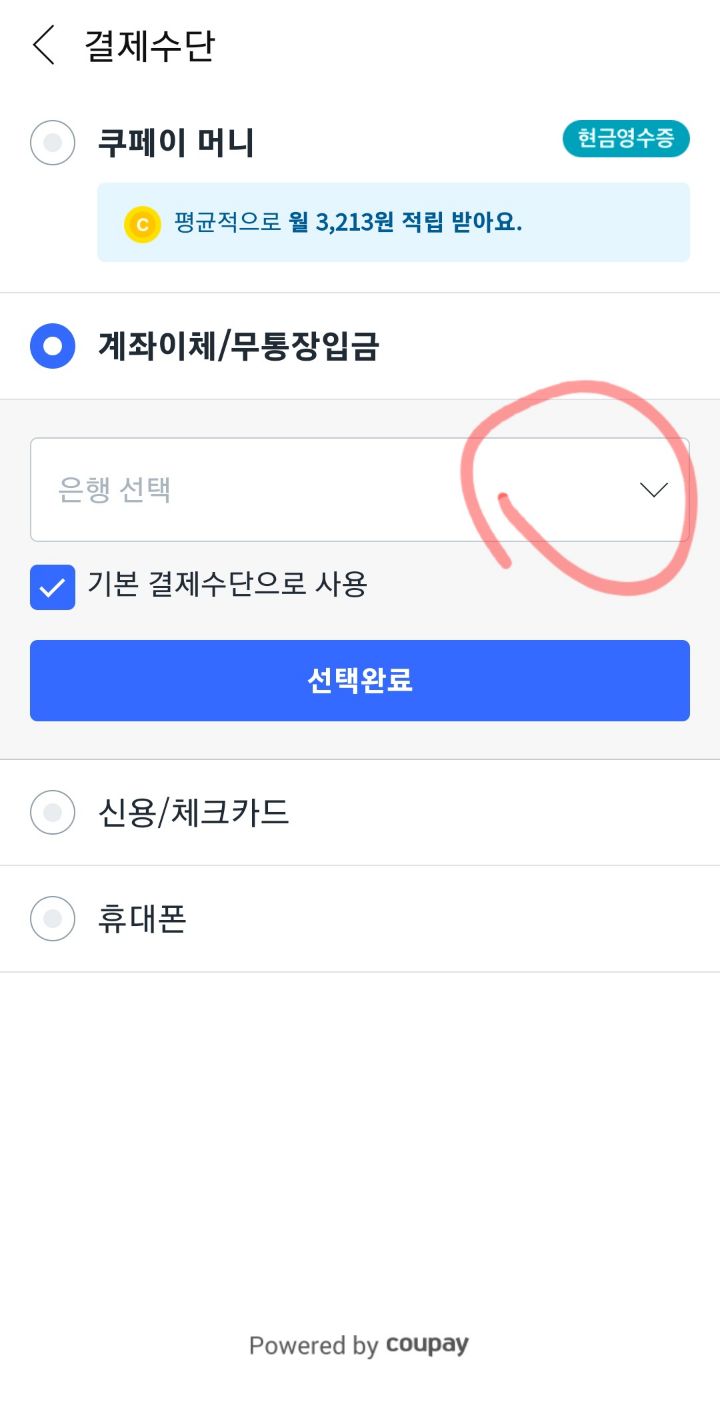Choose the 신용/체크카드 radio button
720x1416 pixels.
click(x=53, y=811)
